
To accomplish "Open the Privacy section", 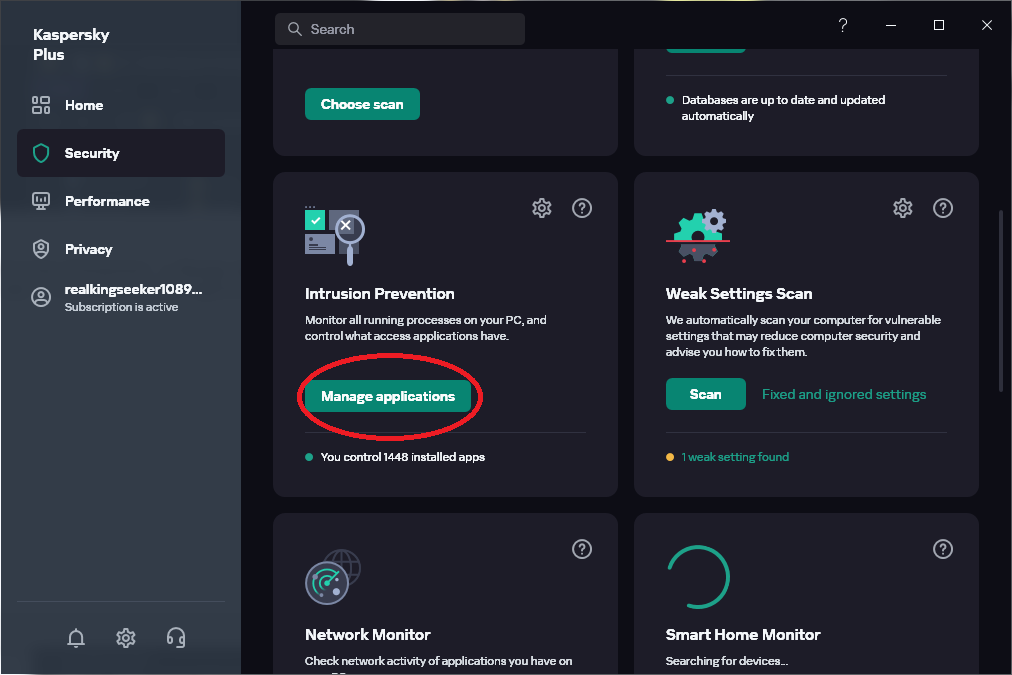I will (121, 249).
